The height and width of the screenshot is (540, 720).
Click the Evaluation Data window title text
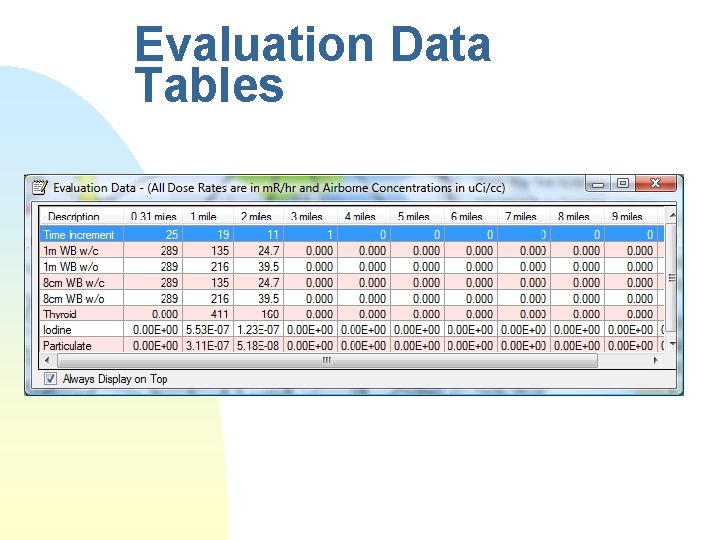point(279,188)
